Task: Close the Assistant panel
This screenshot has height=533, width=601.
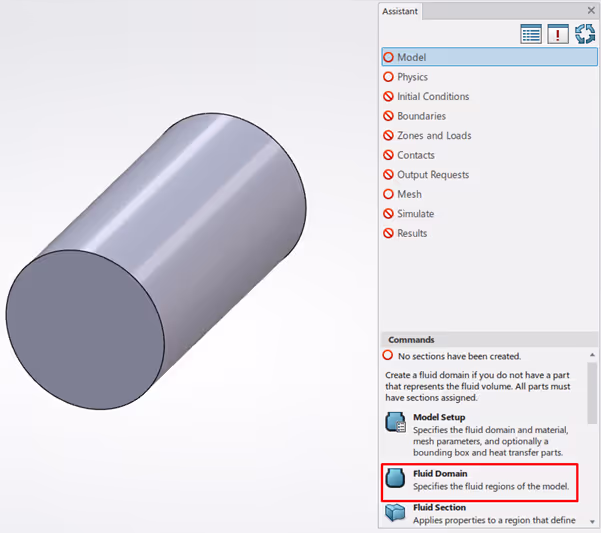Action: click(591, 10)
